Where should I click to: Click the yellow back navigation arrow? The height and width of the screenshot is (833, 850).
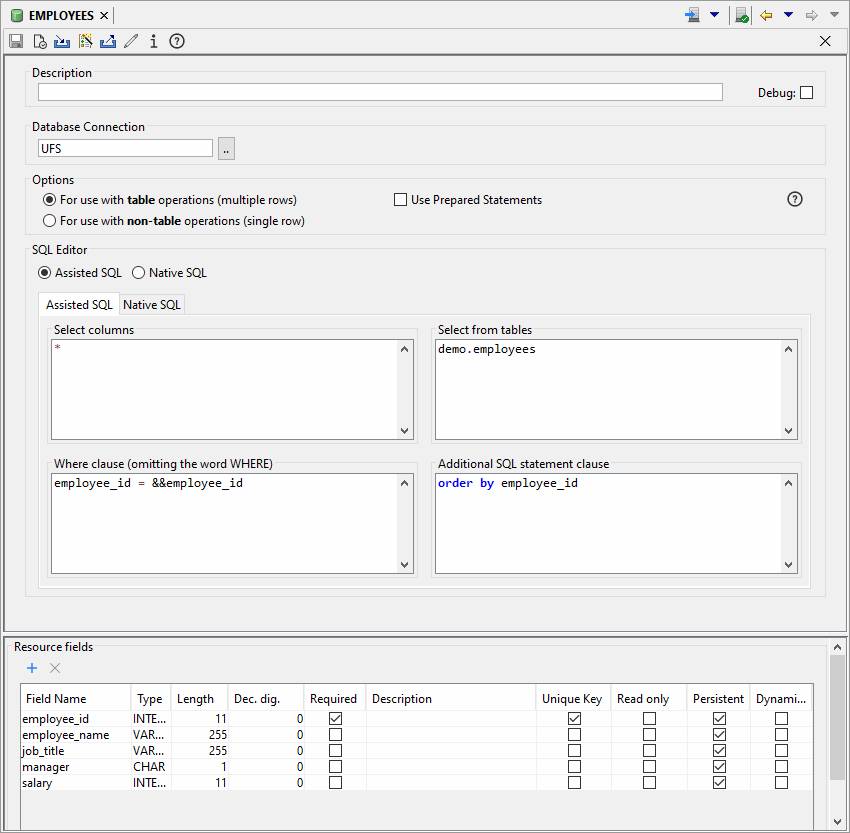[766, 15]
